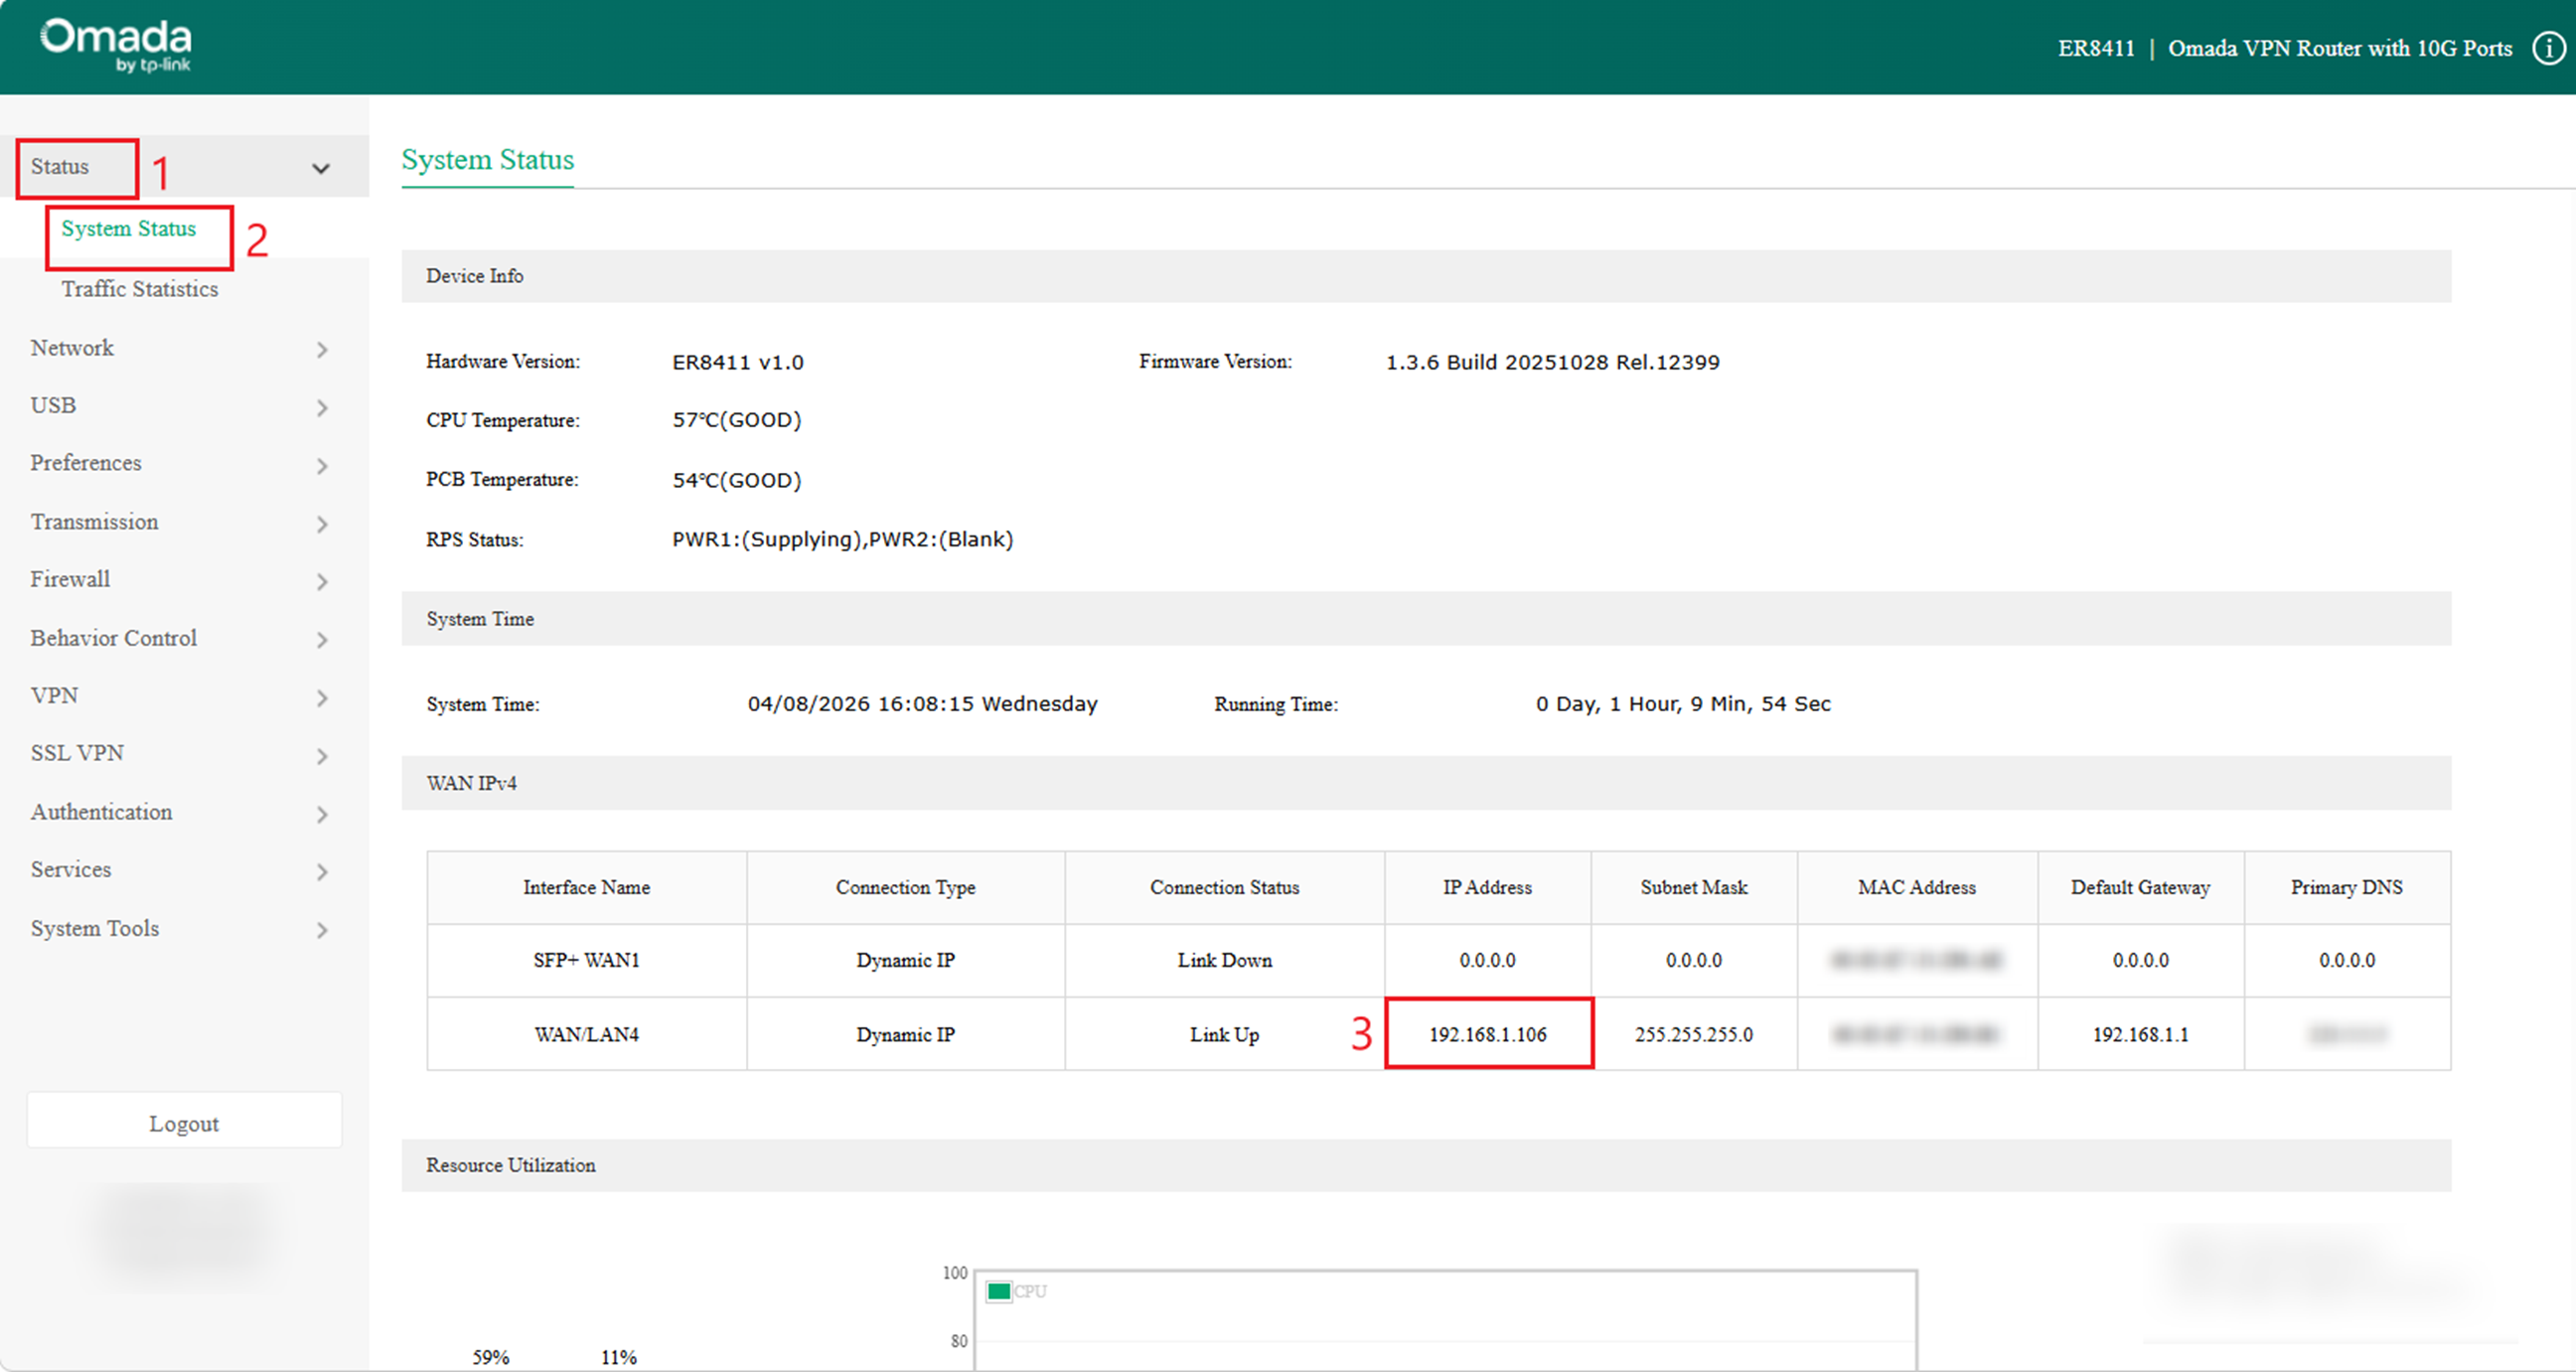
Task: Click the Status menu item
Action: (x=60, y=166)
